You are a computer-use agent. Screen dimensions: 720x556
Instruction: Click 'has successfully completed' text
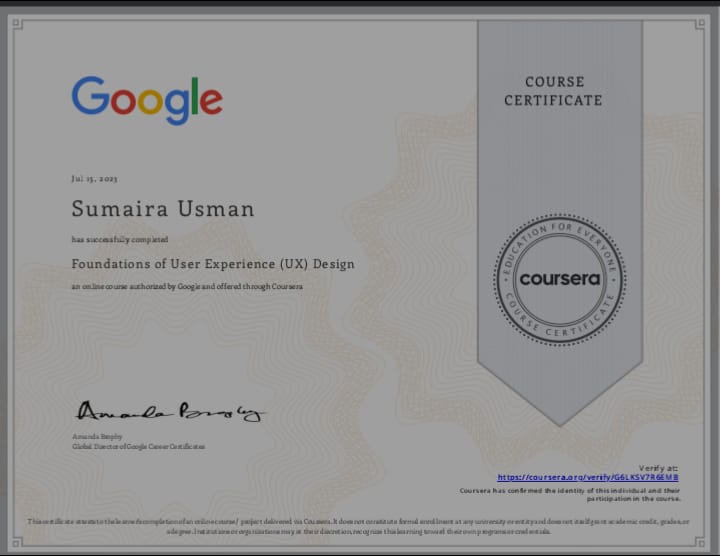tap(120, 239)
